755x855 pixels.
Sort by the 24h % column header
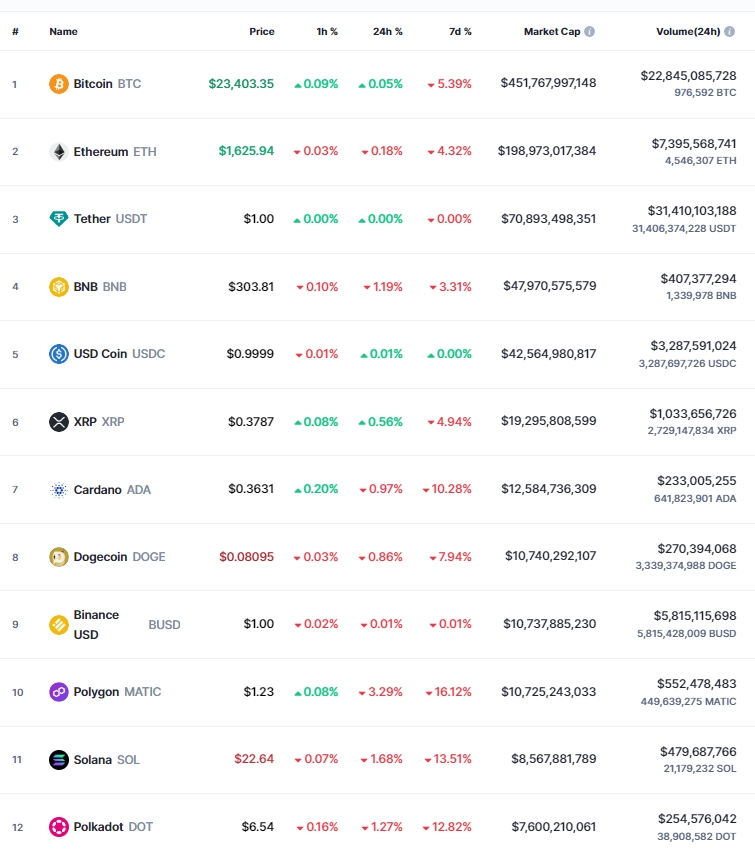(x=388, y=32)
